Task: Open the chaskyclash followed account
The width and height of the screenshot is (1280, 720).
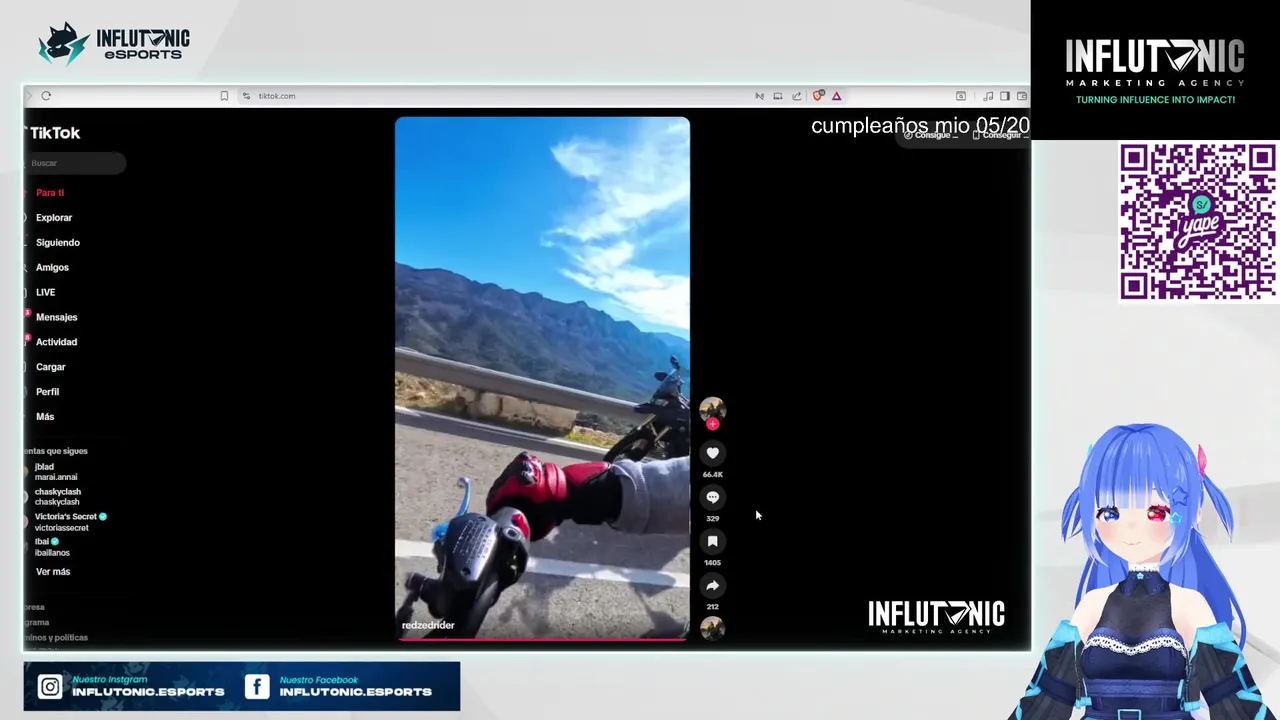Action: 58,497
